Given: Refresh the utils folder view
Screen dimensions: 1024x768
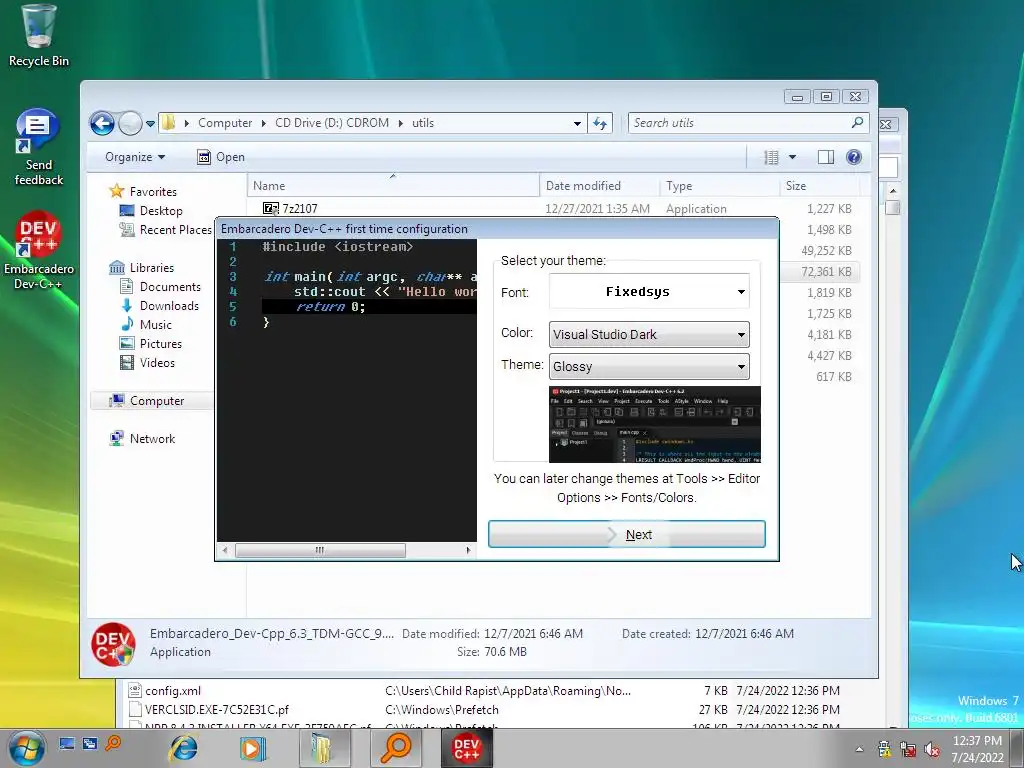Looking at the screenshot, I should (600, 123).
